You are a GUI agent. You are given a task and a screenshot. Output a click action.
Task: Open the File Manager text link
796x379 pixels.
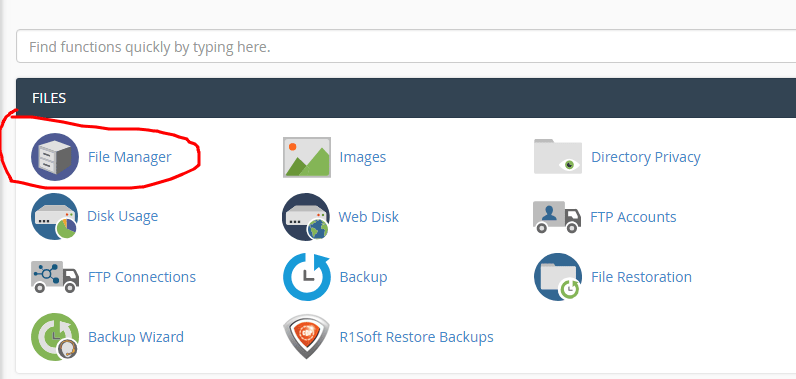(x=129, y=157)
